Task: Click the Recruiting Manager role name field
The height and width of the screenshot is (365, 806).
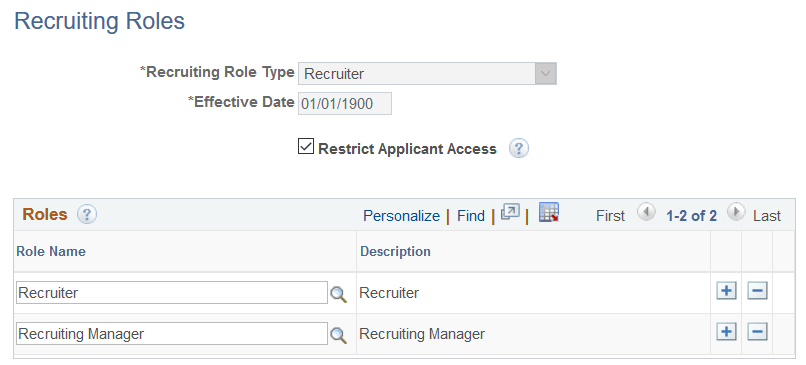Action: [172, 334]
